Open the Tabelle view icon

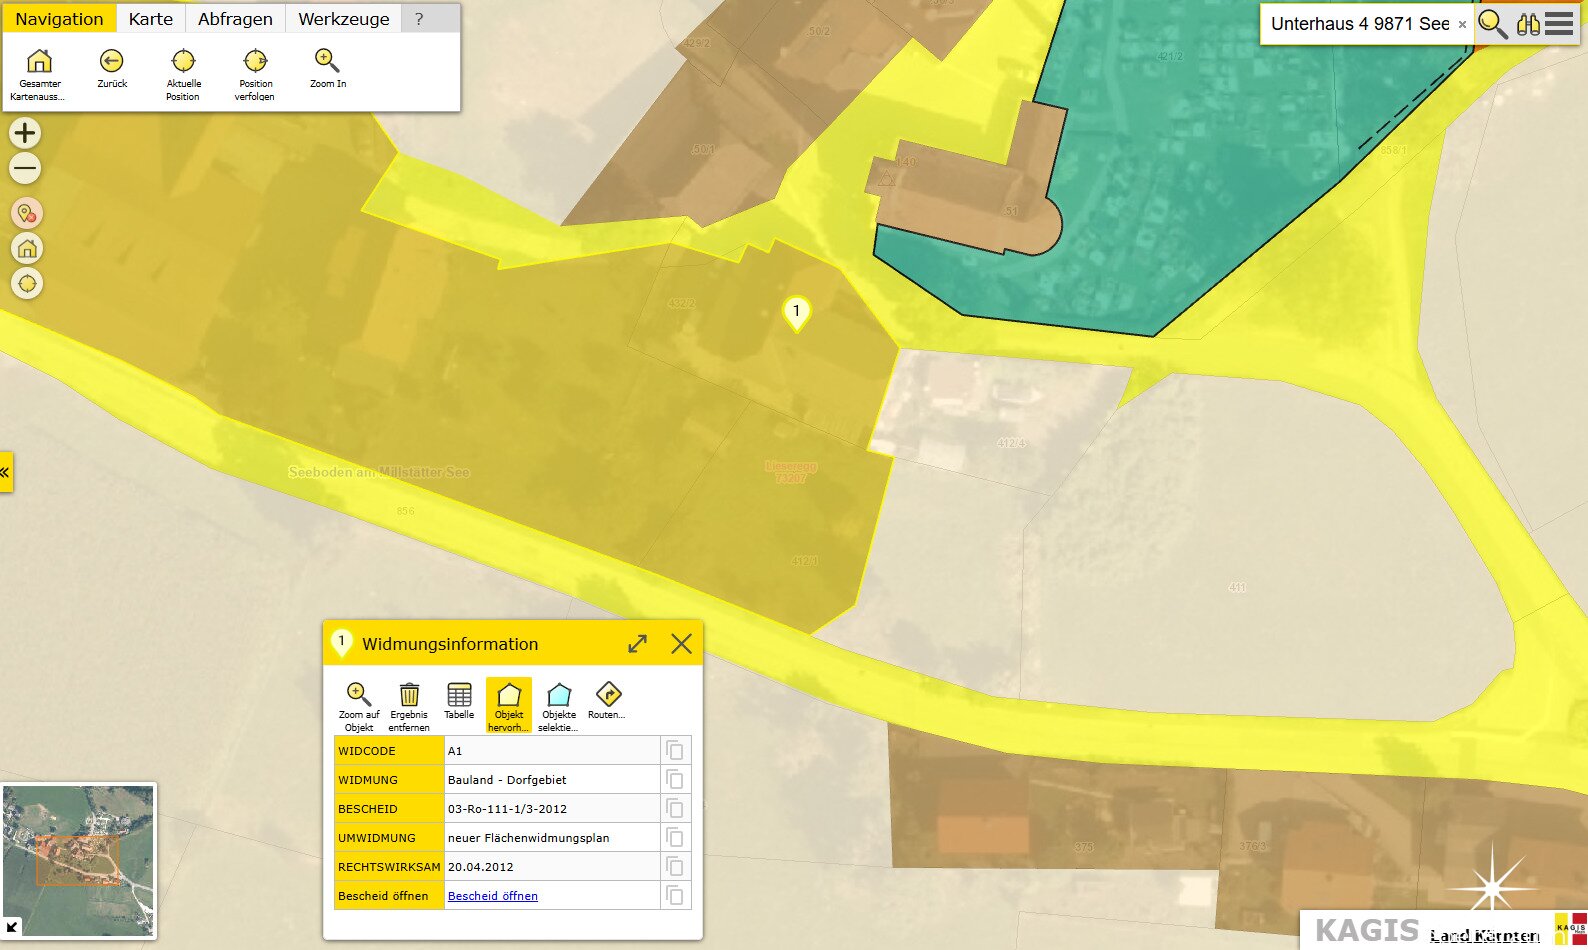(459, 695)
